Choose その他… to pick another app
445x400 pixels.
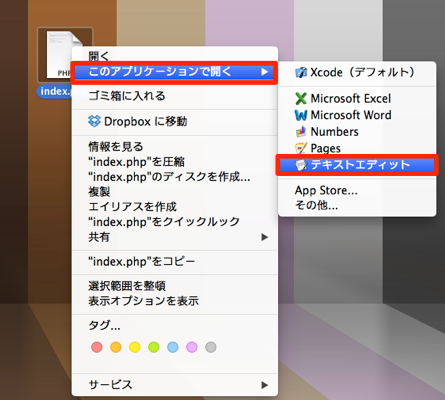tap(357, 205)
